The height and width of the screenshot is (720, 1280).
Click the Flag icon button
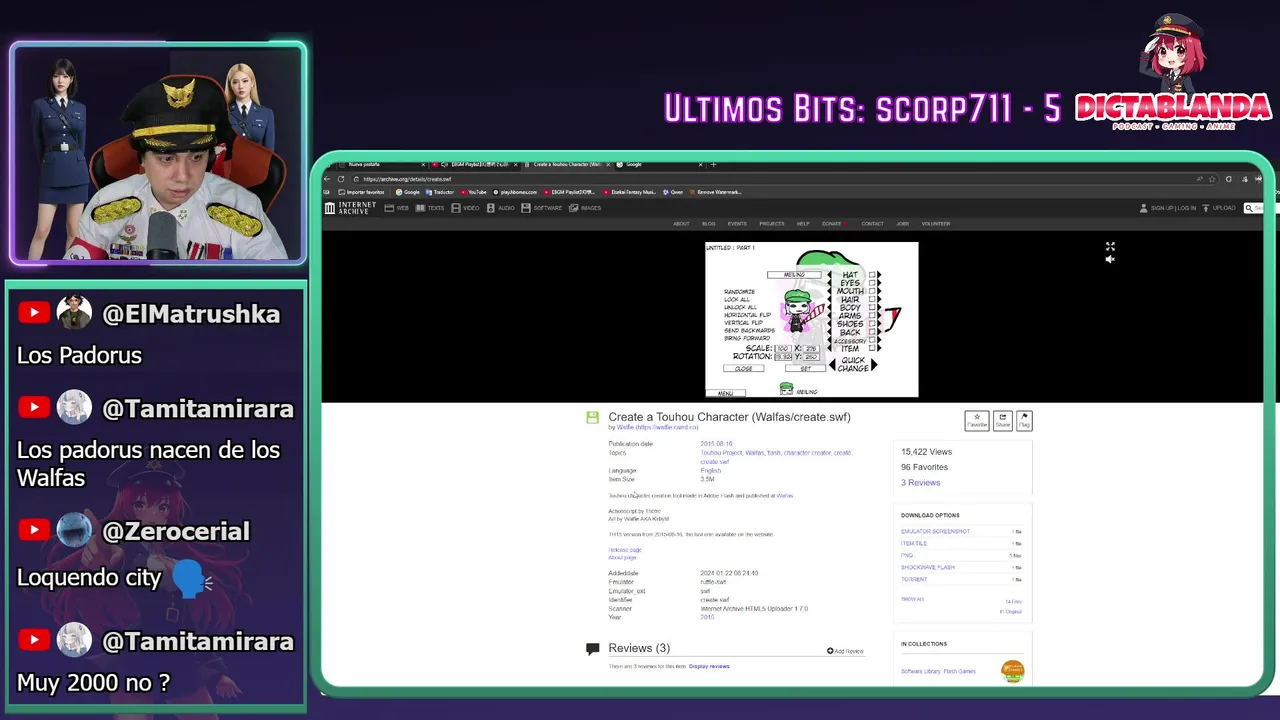[1024, 420]
